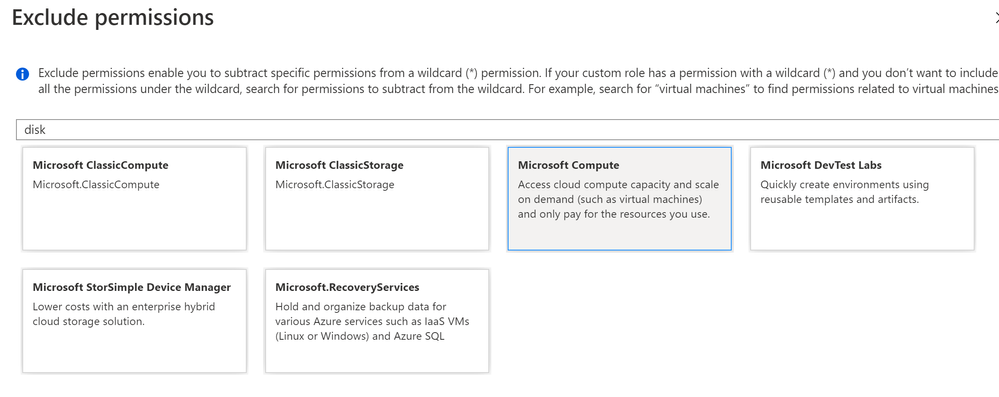Click the blue info icon

point(22,74)
